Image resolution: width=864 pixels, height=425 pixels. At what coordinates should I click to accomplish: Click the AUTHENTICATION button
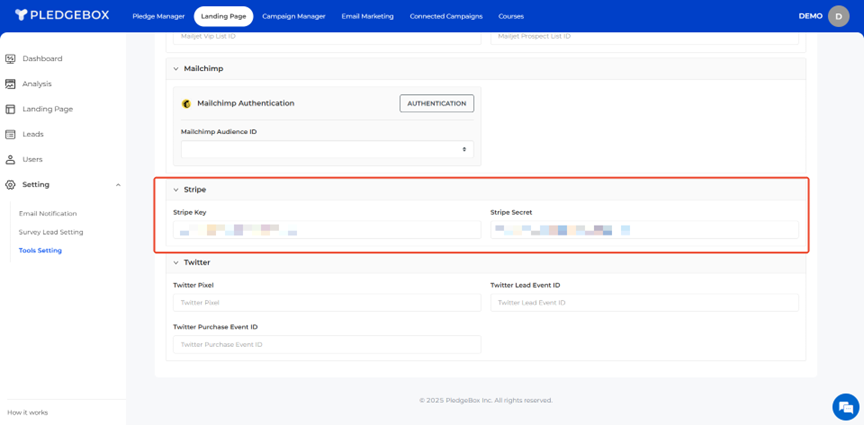click(x=436, y=104)
